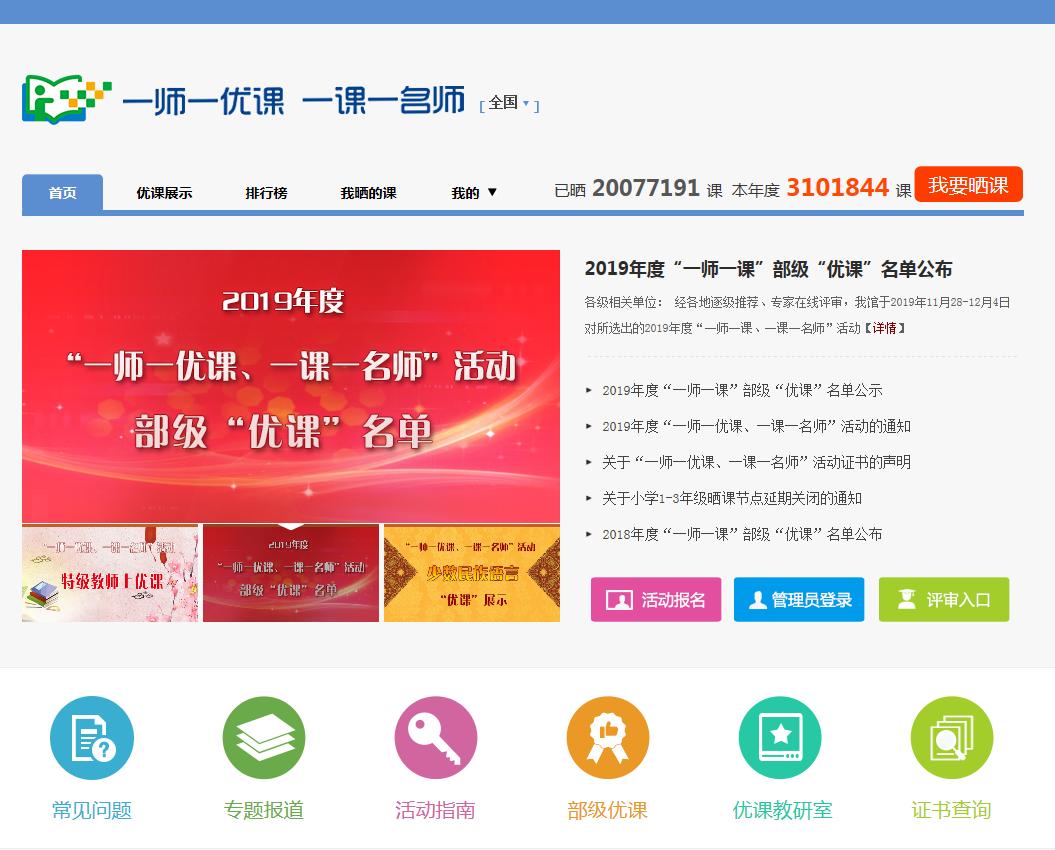Click the 优课教研室 screen icon

point(779,737)
